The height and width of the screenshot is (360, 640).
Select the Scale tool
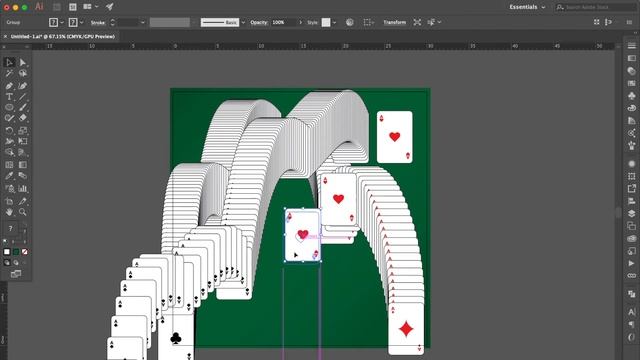tap(22, 131)
